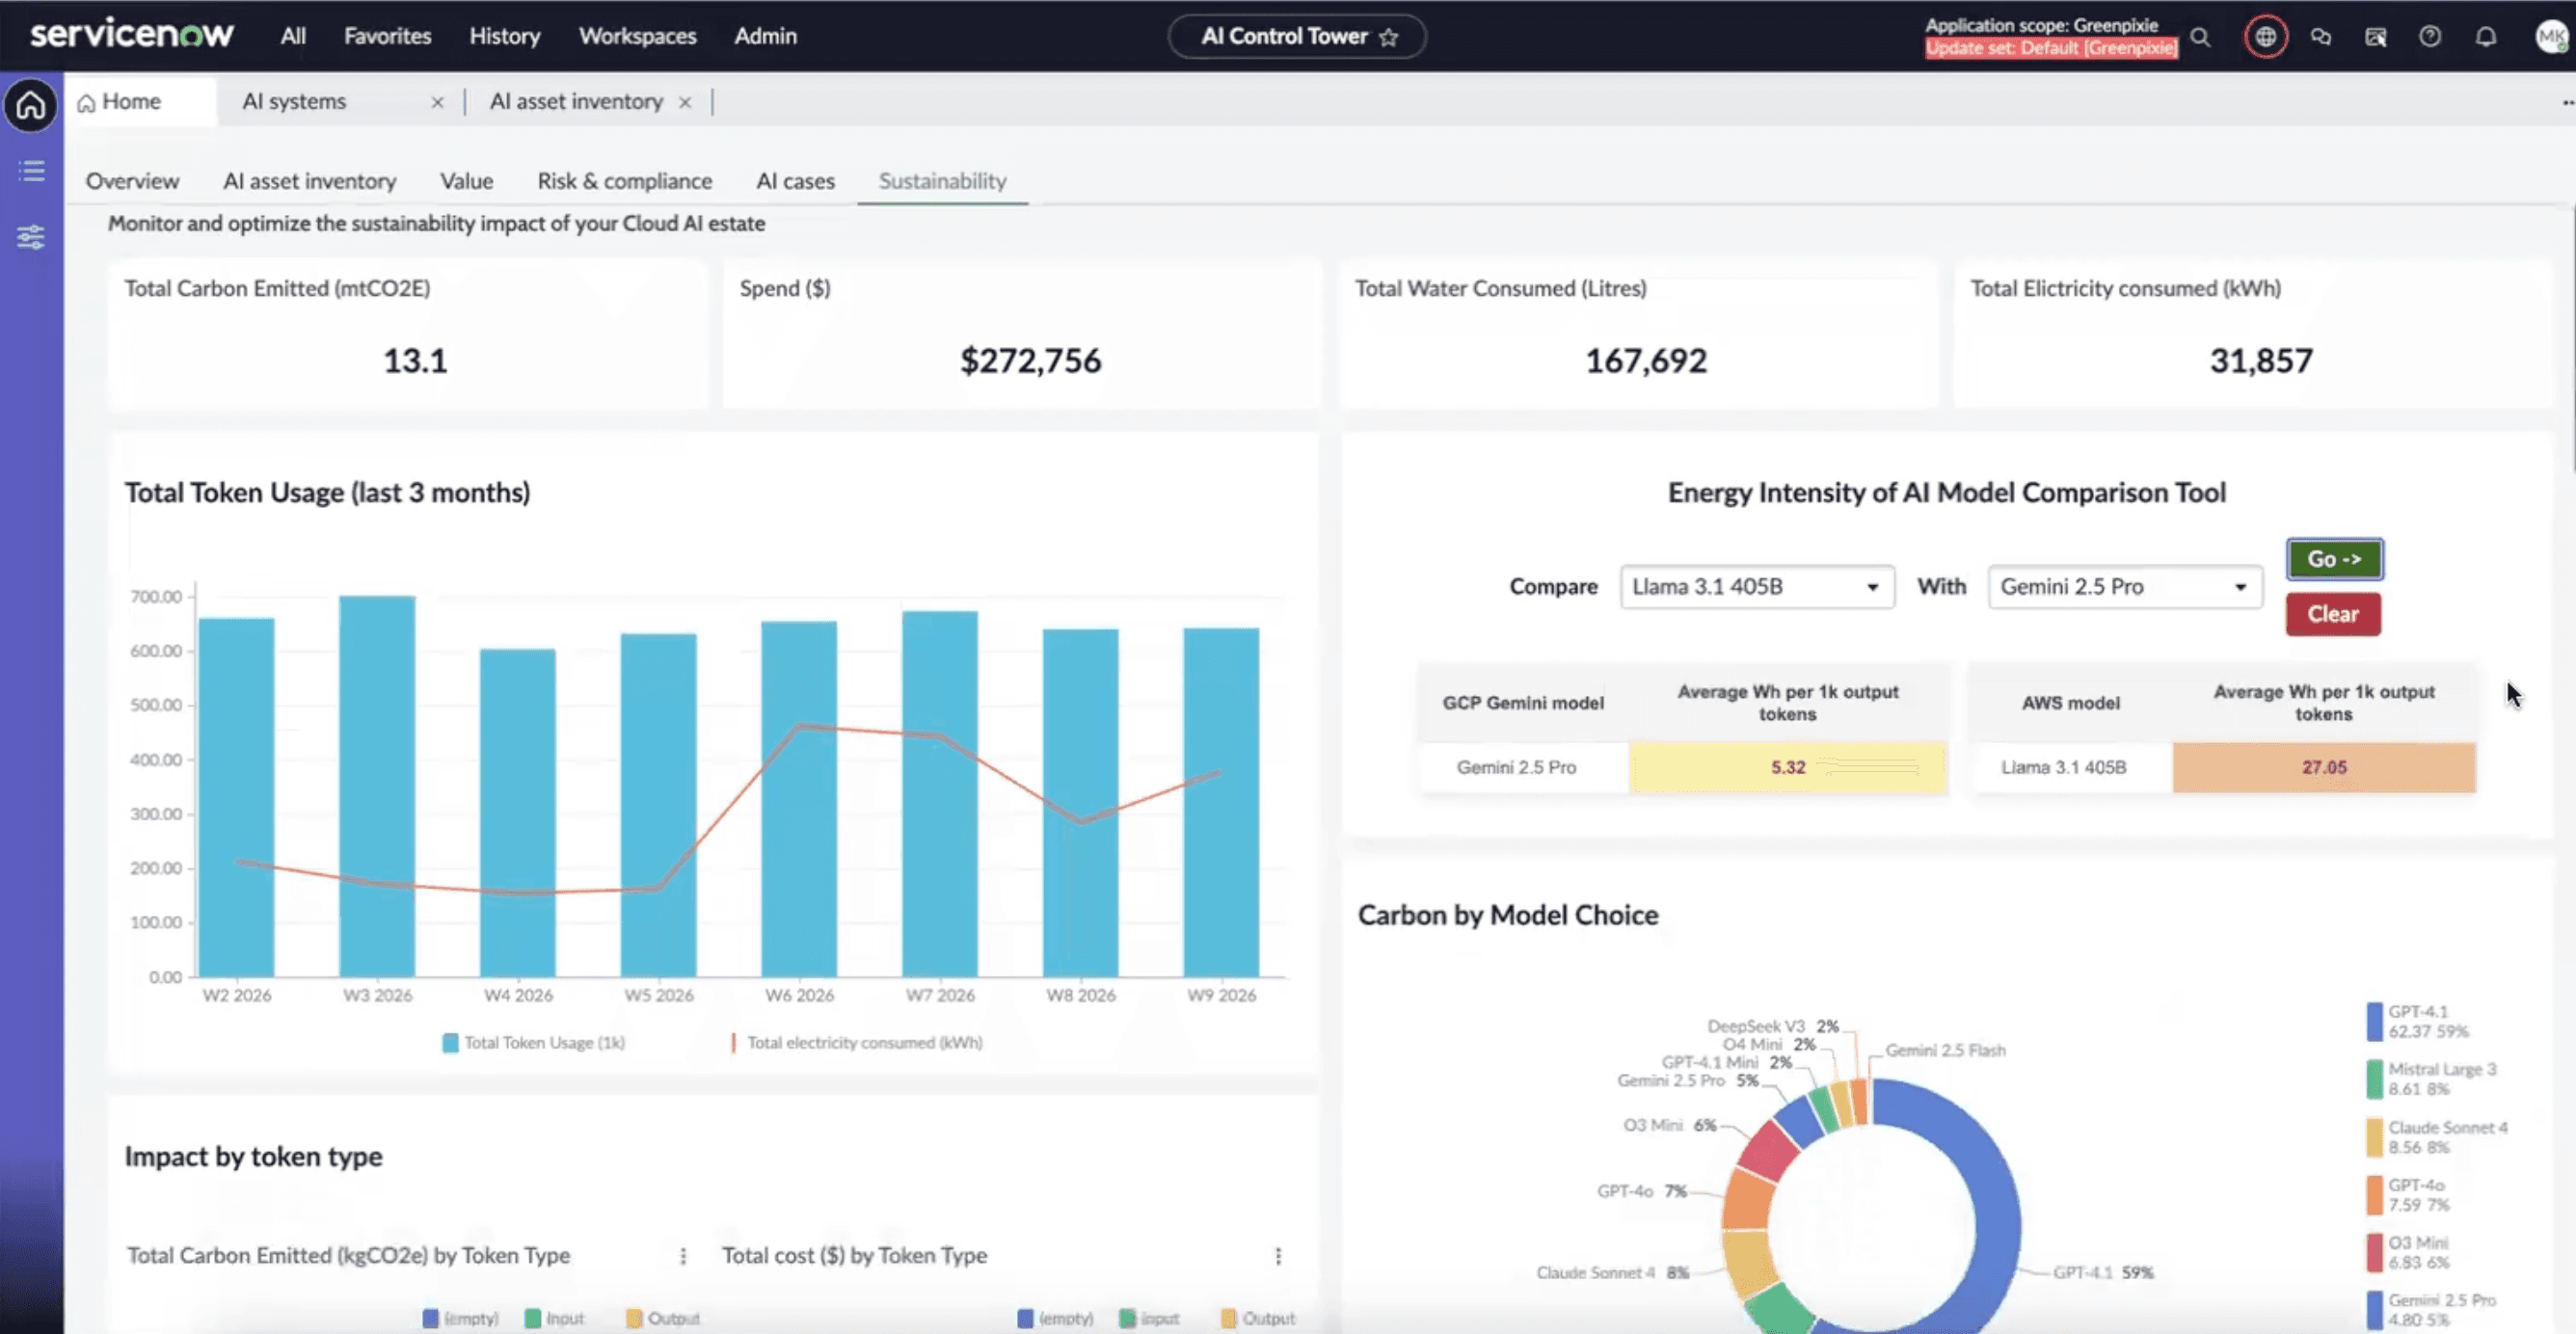Screen dimensions: 2576x1334
Task: Toggle O3 Mini legend entry
Action: [x=2407, y=1252]
